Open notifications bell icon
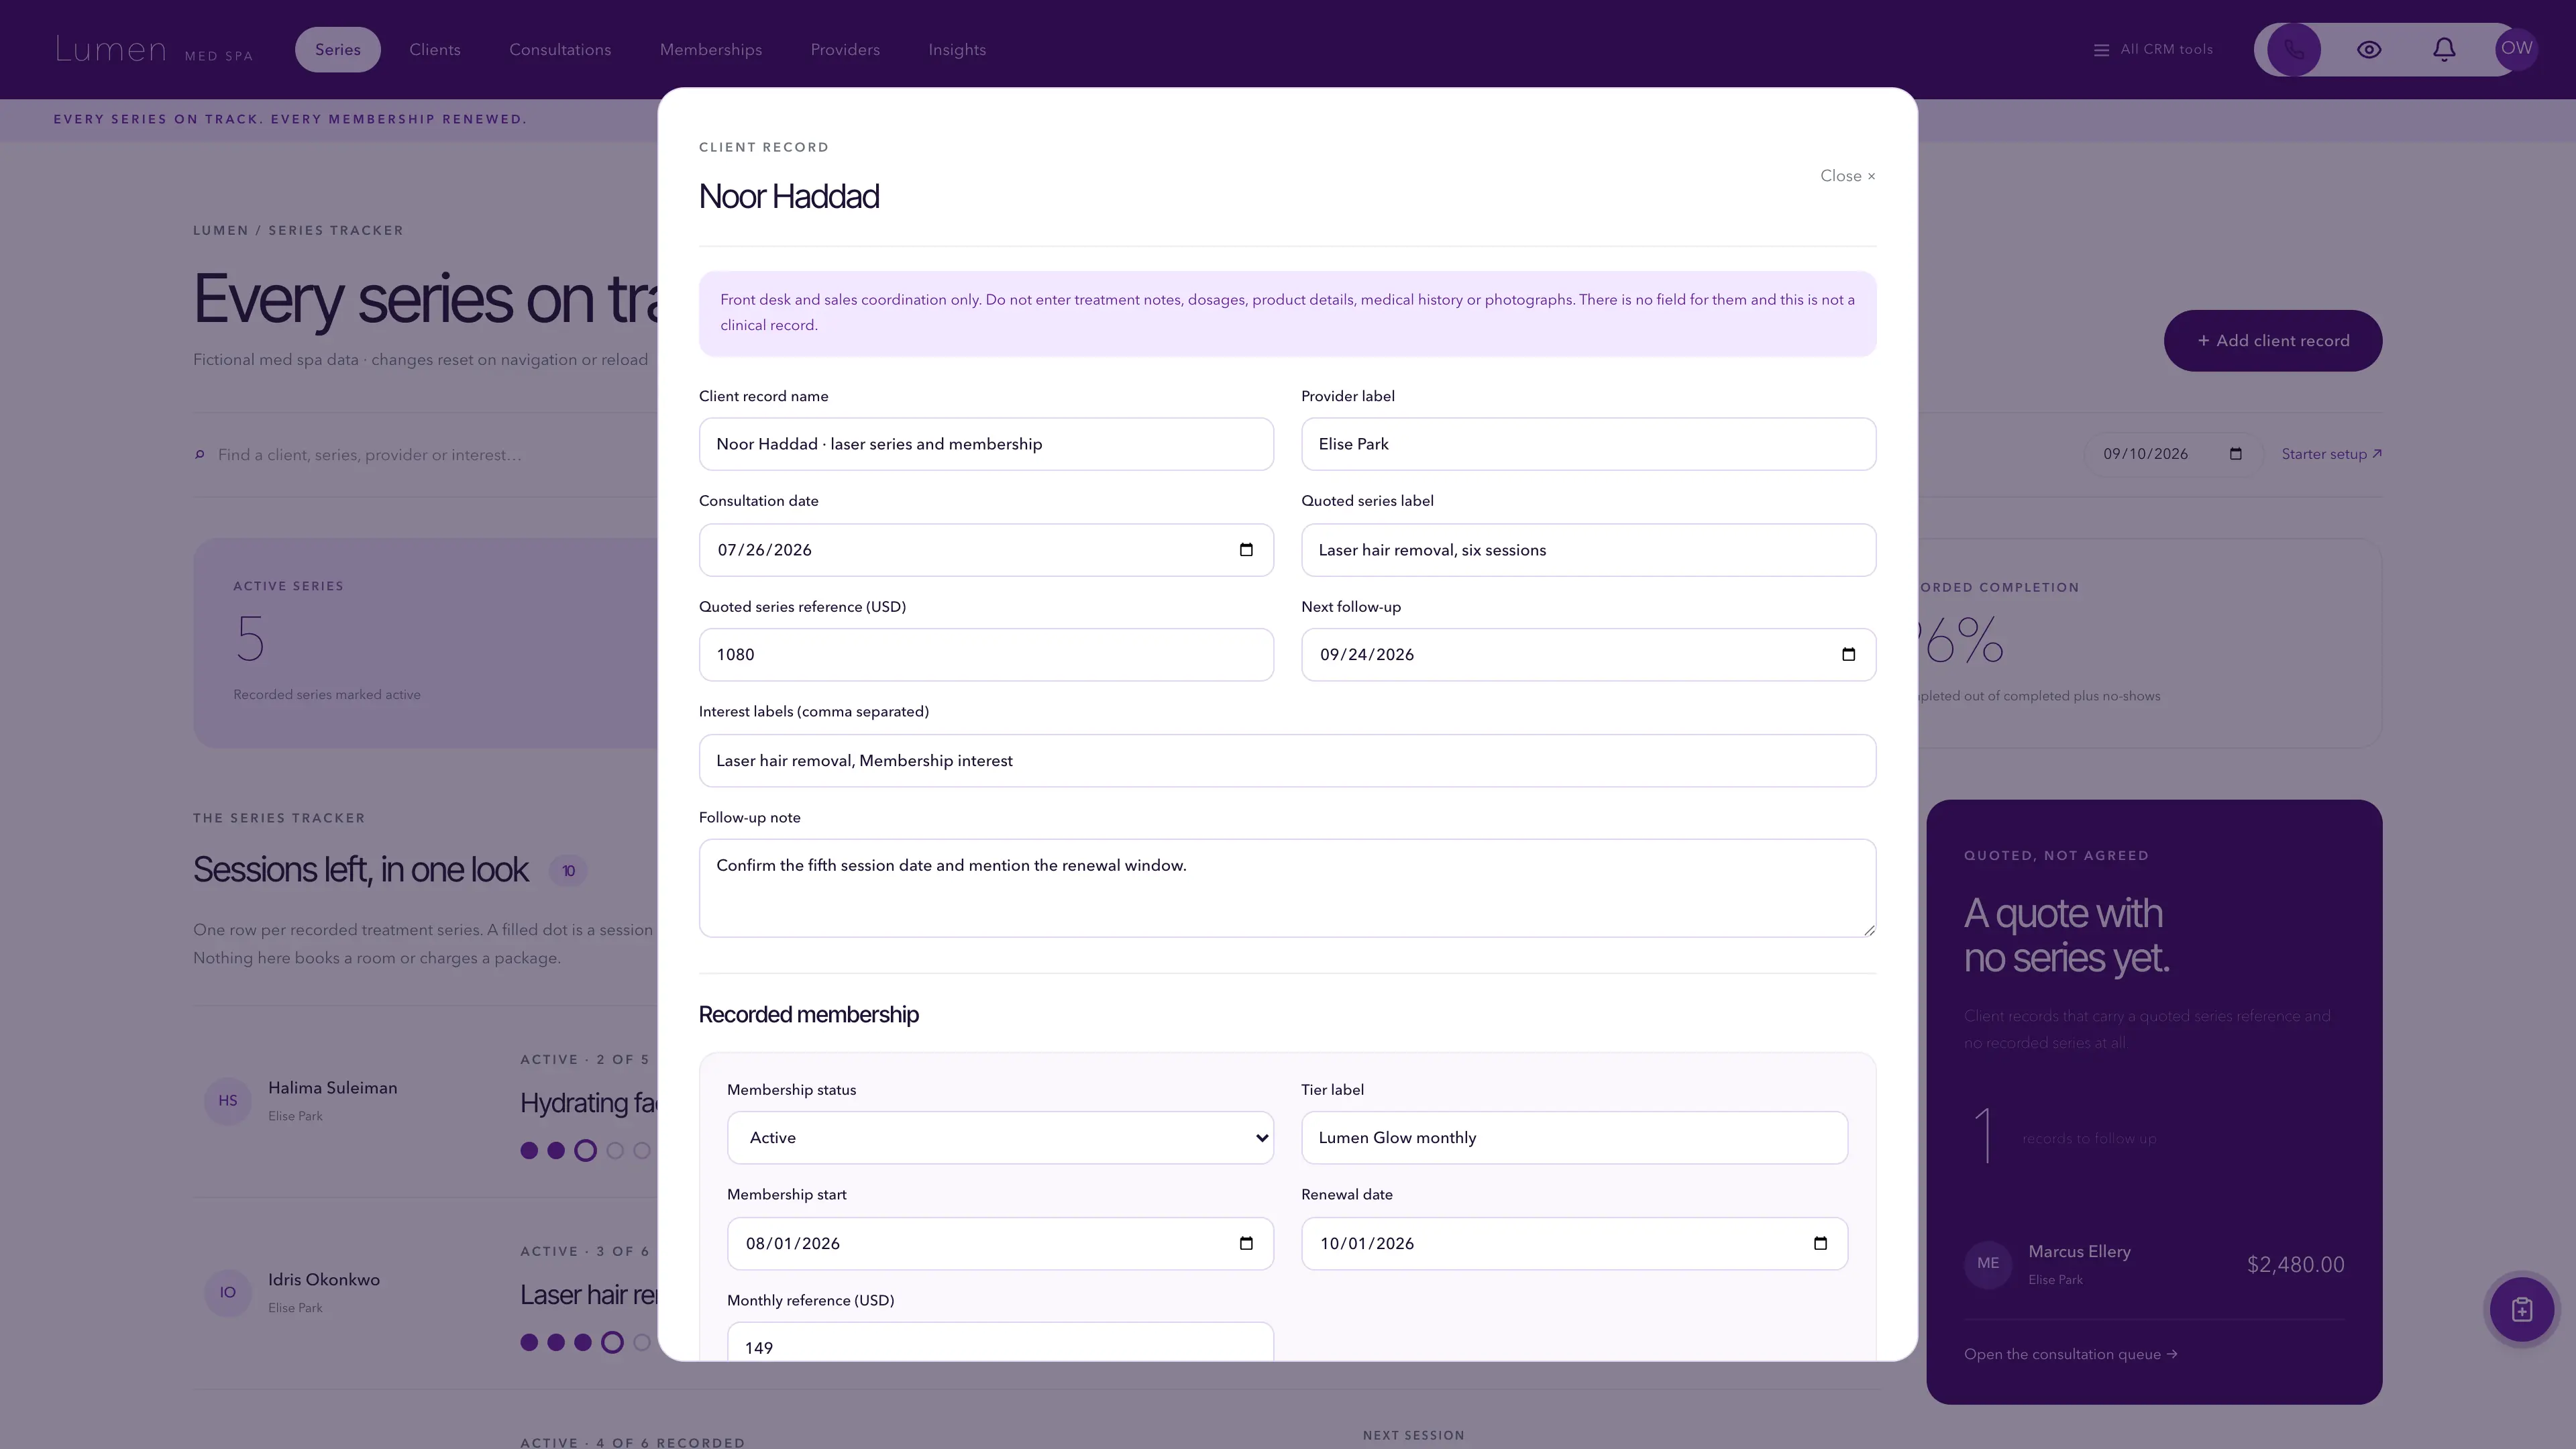Screen dimensions: 2576x1449 [x=2444, y=49]
